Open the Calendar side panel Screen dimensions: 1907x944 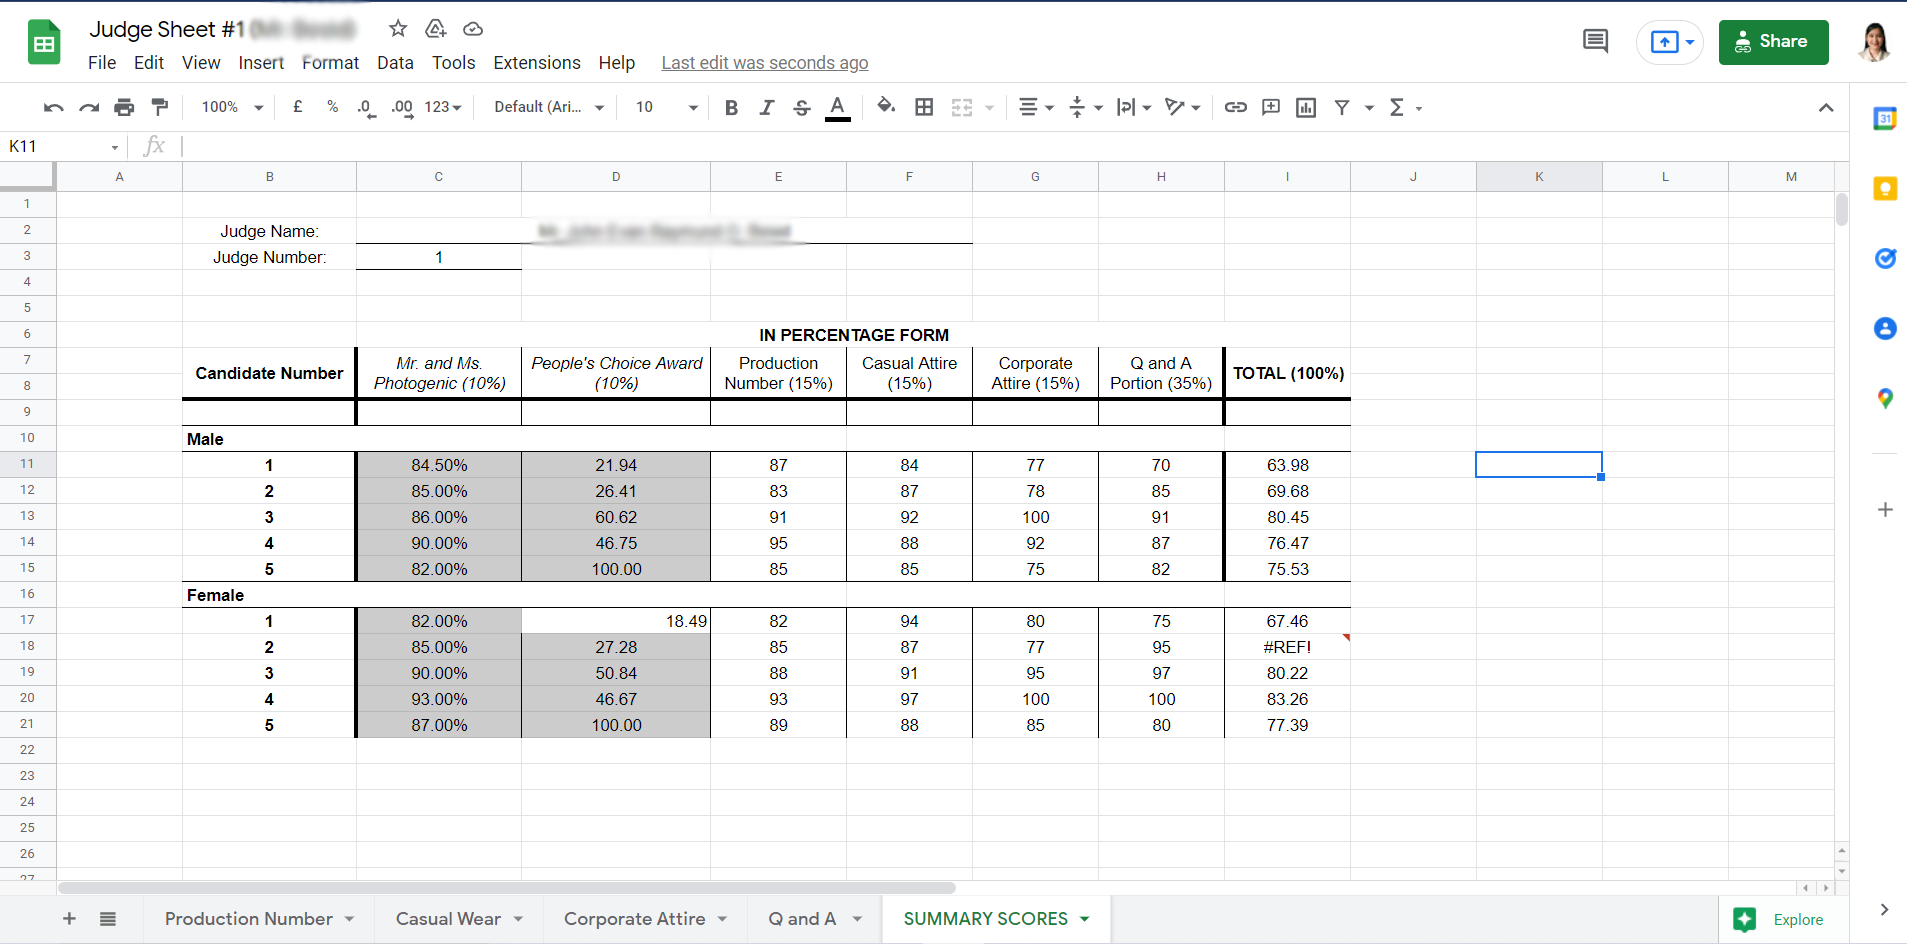tap(1885, 118)
